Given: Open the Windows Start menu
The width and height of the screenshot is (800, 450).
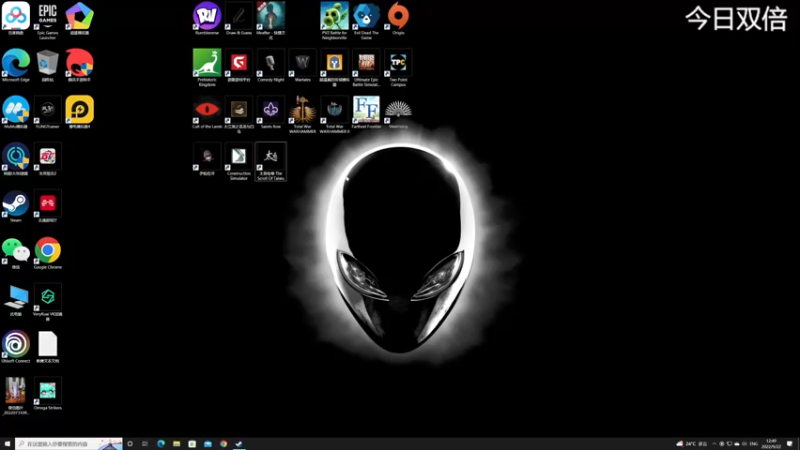Looking at the screenshot, I should (x=7, y=444).
